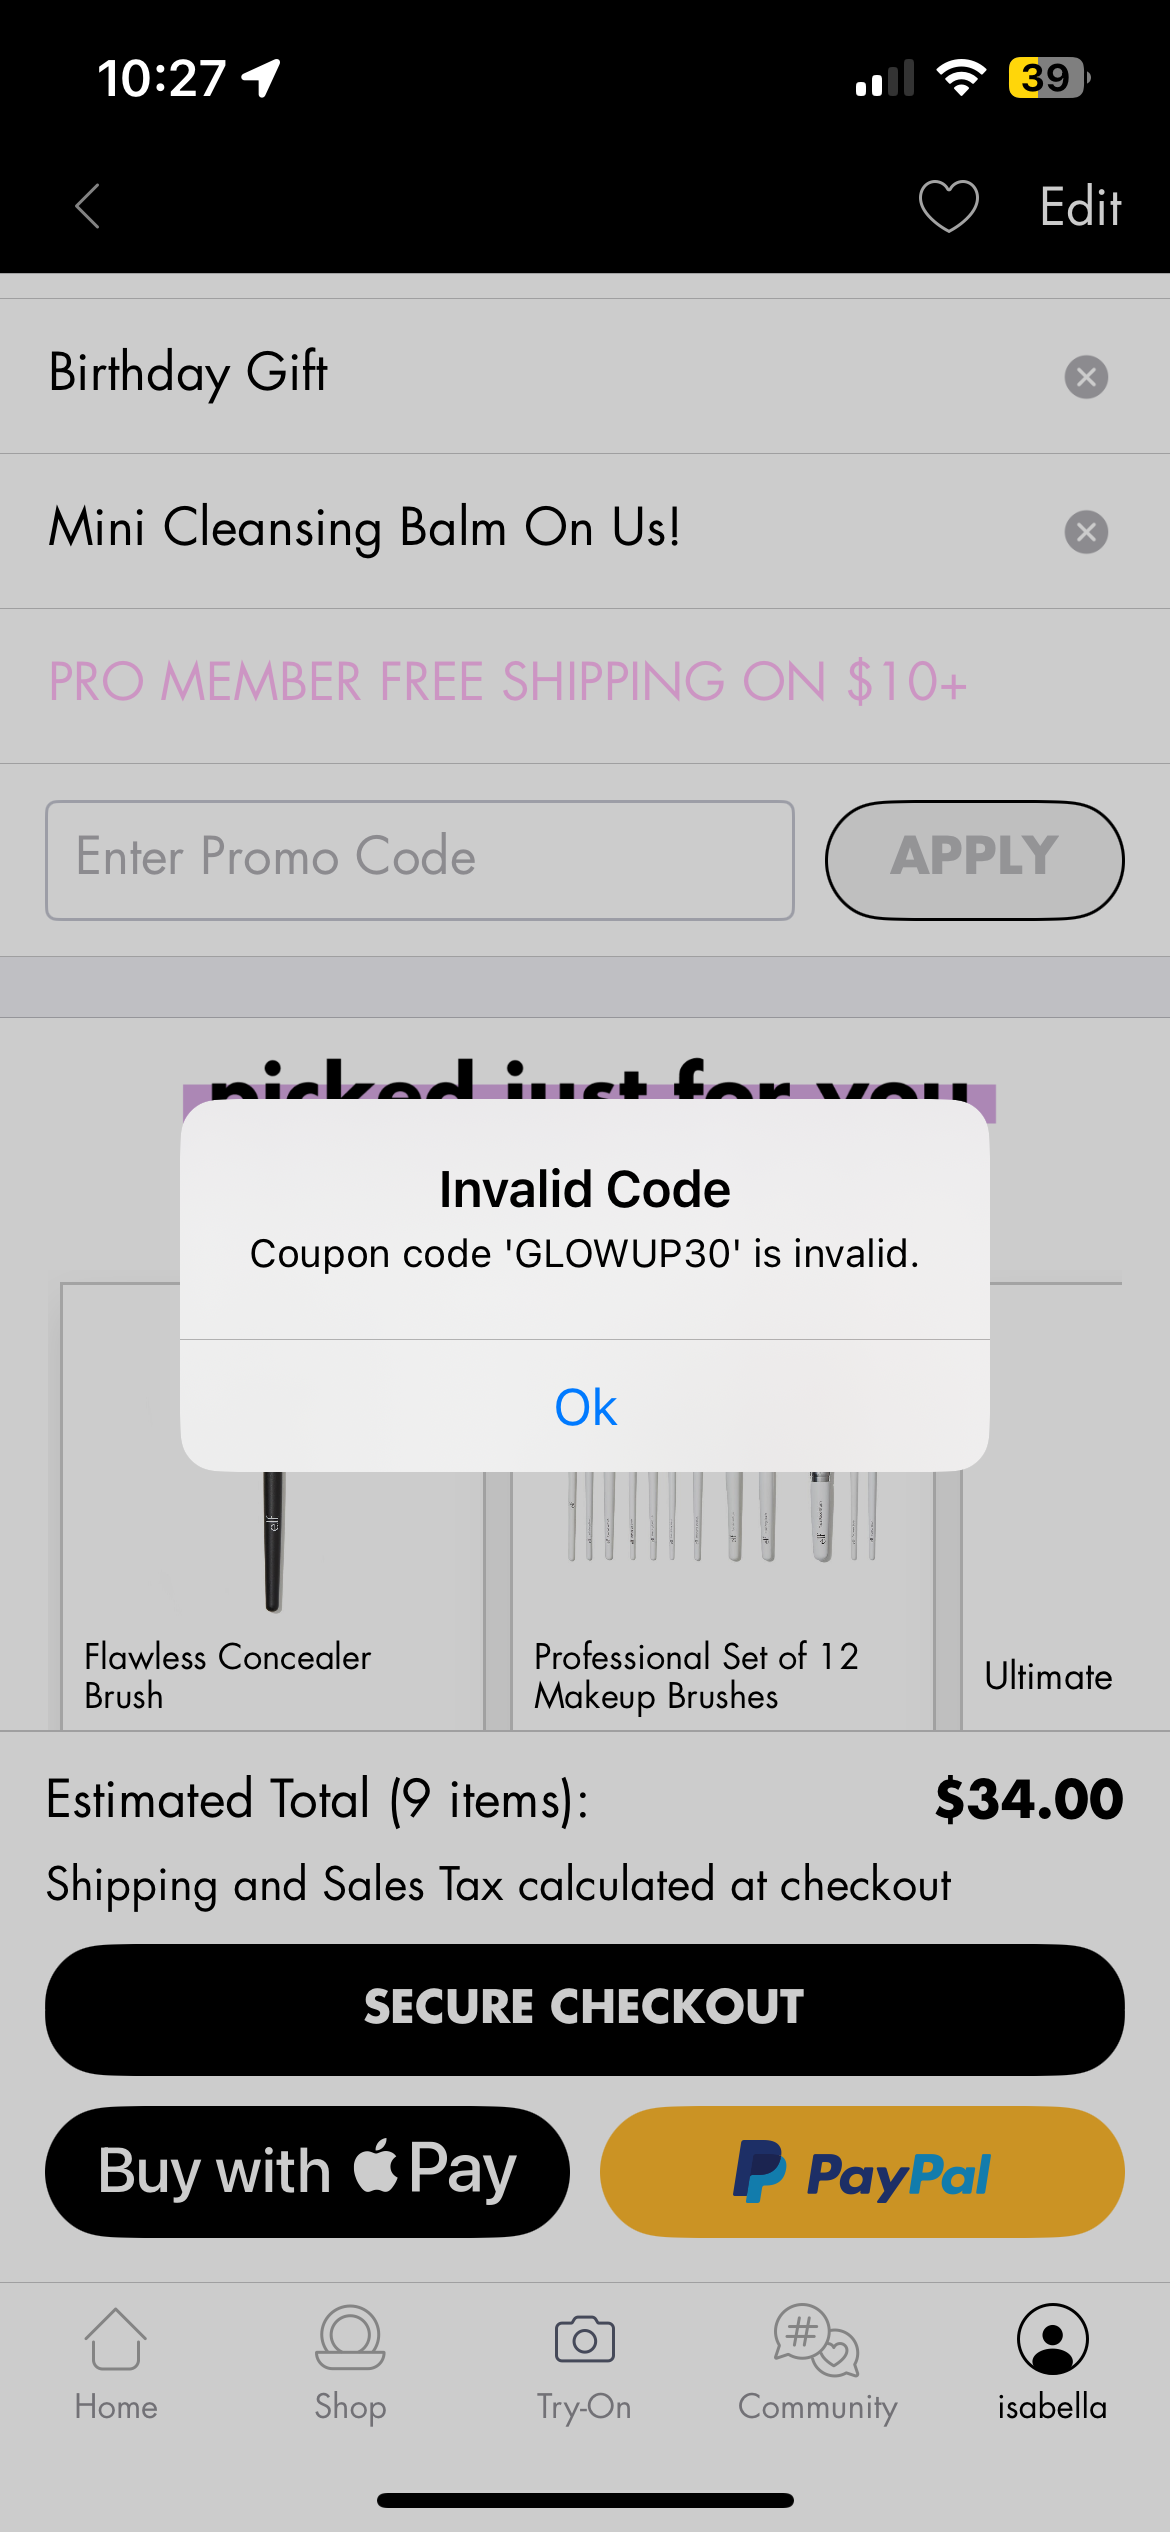Tap the back arrow in header
This screenshot has width=1170, height=2532.
coord(88,207)
